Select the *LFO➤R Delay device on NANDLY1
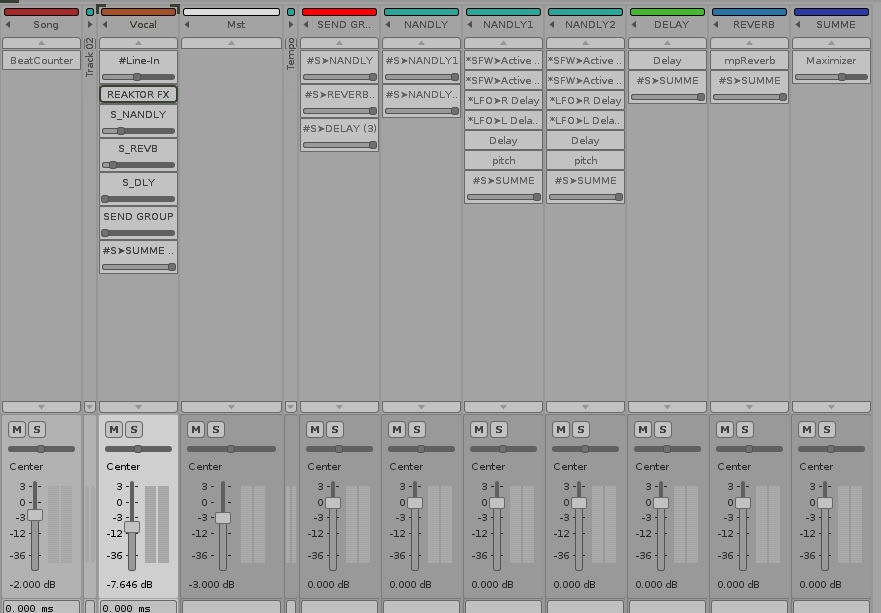Viewport: 881px width, 613px height. tap(503, 101)
